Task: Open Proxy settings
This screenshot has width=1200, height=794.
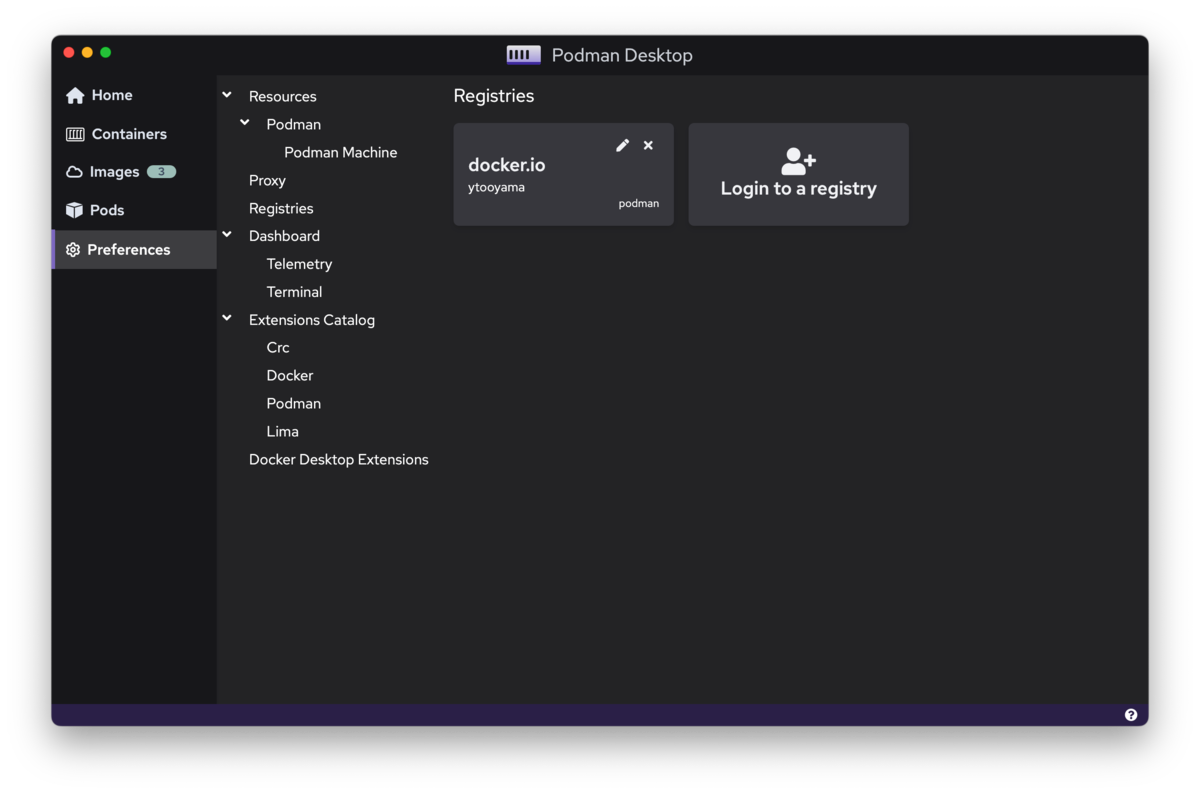Action: (x=267, y=180)
